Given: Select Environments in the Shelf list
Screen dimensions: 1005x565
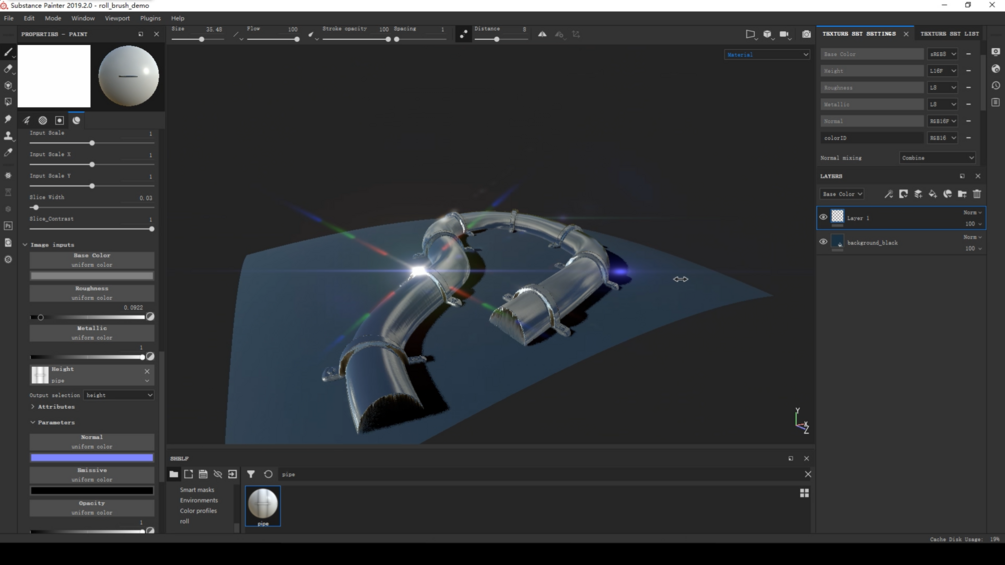Looking at the screenshot, I should click(x=199, y=500).
